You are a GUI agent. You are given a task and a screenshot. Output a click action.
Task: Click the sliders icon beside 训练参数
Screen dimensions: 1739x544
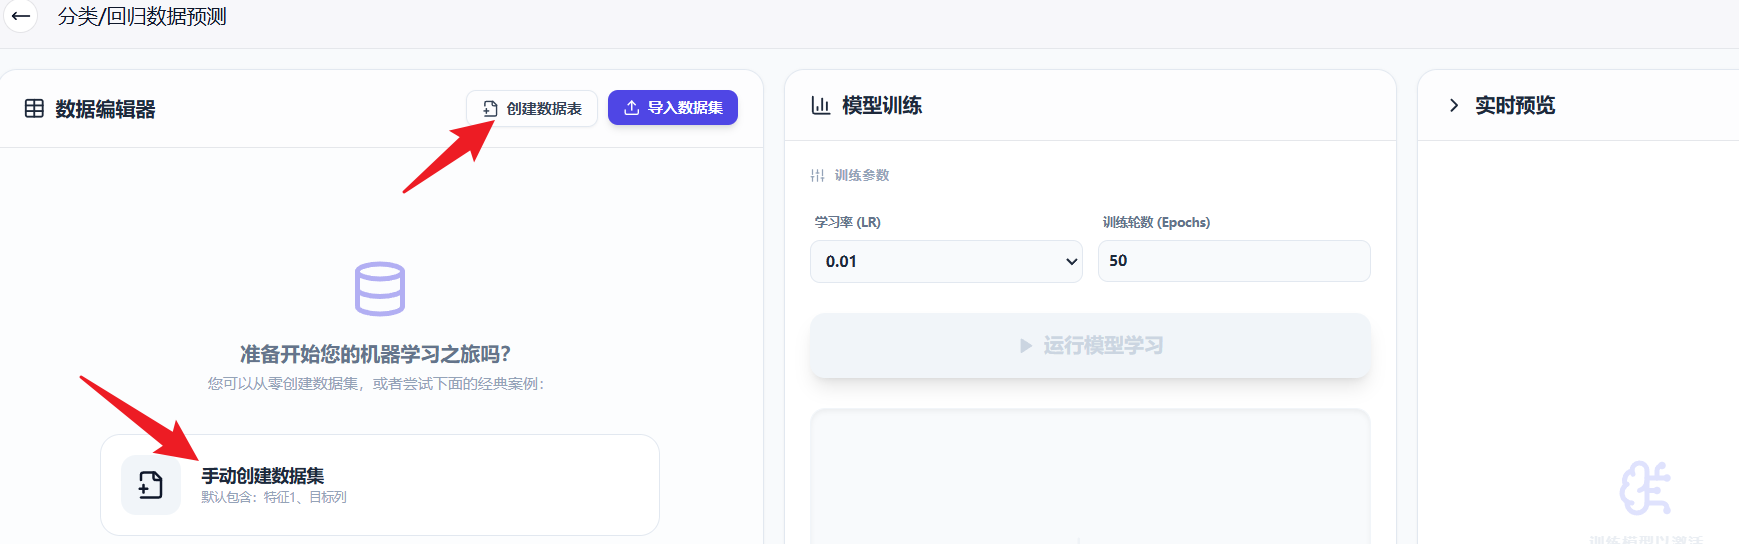tap(817, 175)
